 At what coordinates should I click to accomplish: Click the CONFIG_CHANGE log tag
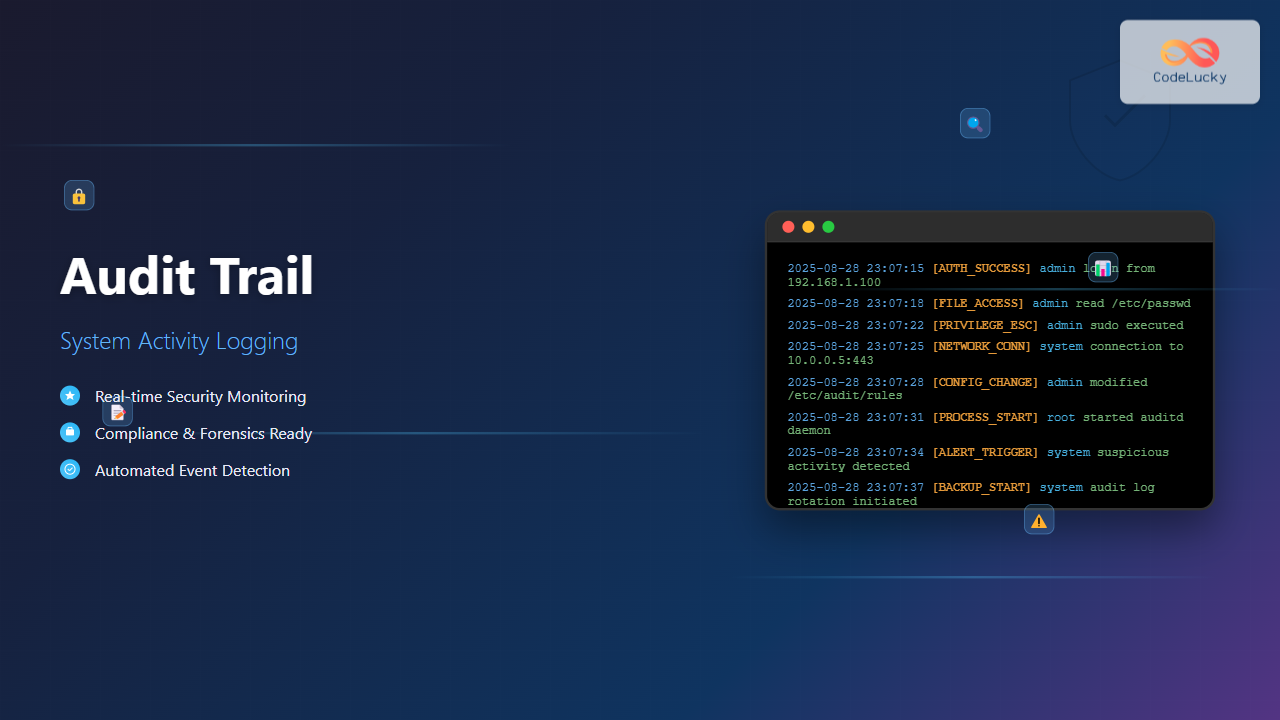(985, 382)
